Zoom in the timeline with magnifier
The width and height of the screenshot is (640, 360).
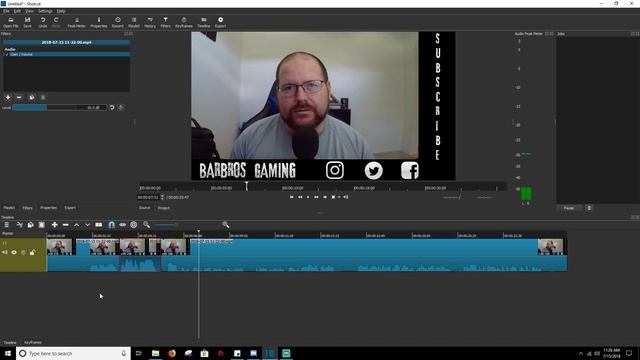coord(226,225)
